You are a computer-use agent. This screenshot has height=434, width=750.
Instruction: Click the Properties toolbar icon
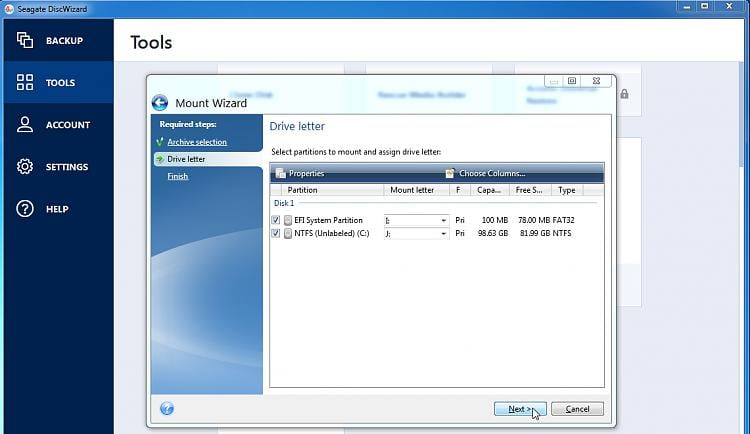click(x=281, y=173)
